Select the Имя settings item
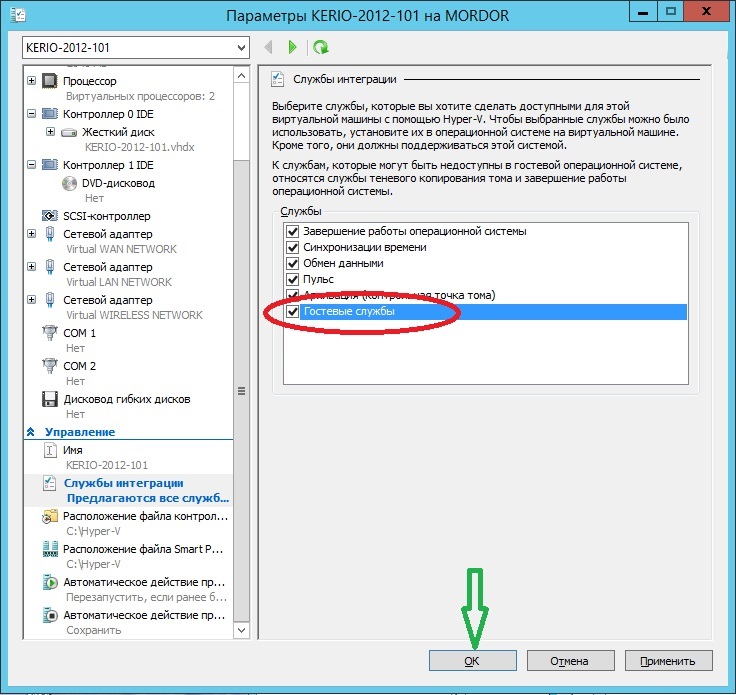The height and width of the screenshot is (695, 736). [72, 450]
